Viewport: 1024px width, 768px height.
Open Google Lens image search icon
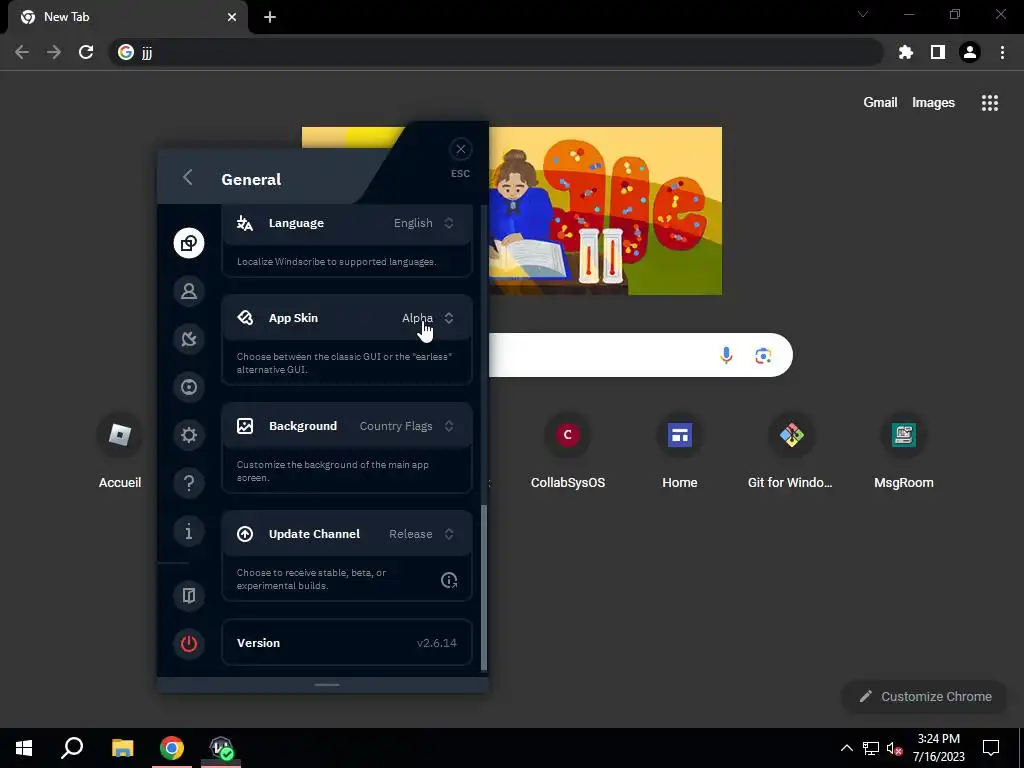pyautogui.click(x=763, y=355)
